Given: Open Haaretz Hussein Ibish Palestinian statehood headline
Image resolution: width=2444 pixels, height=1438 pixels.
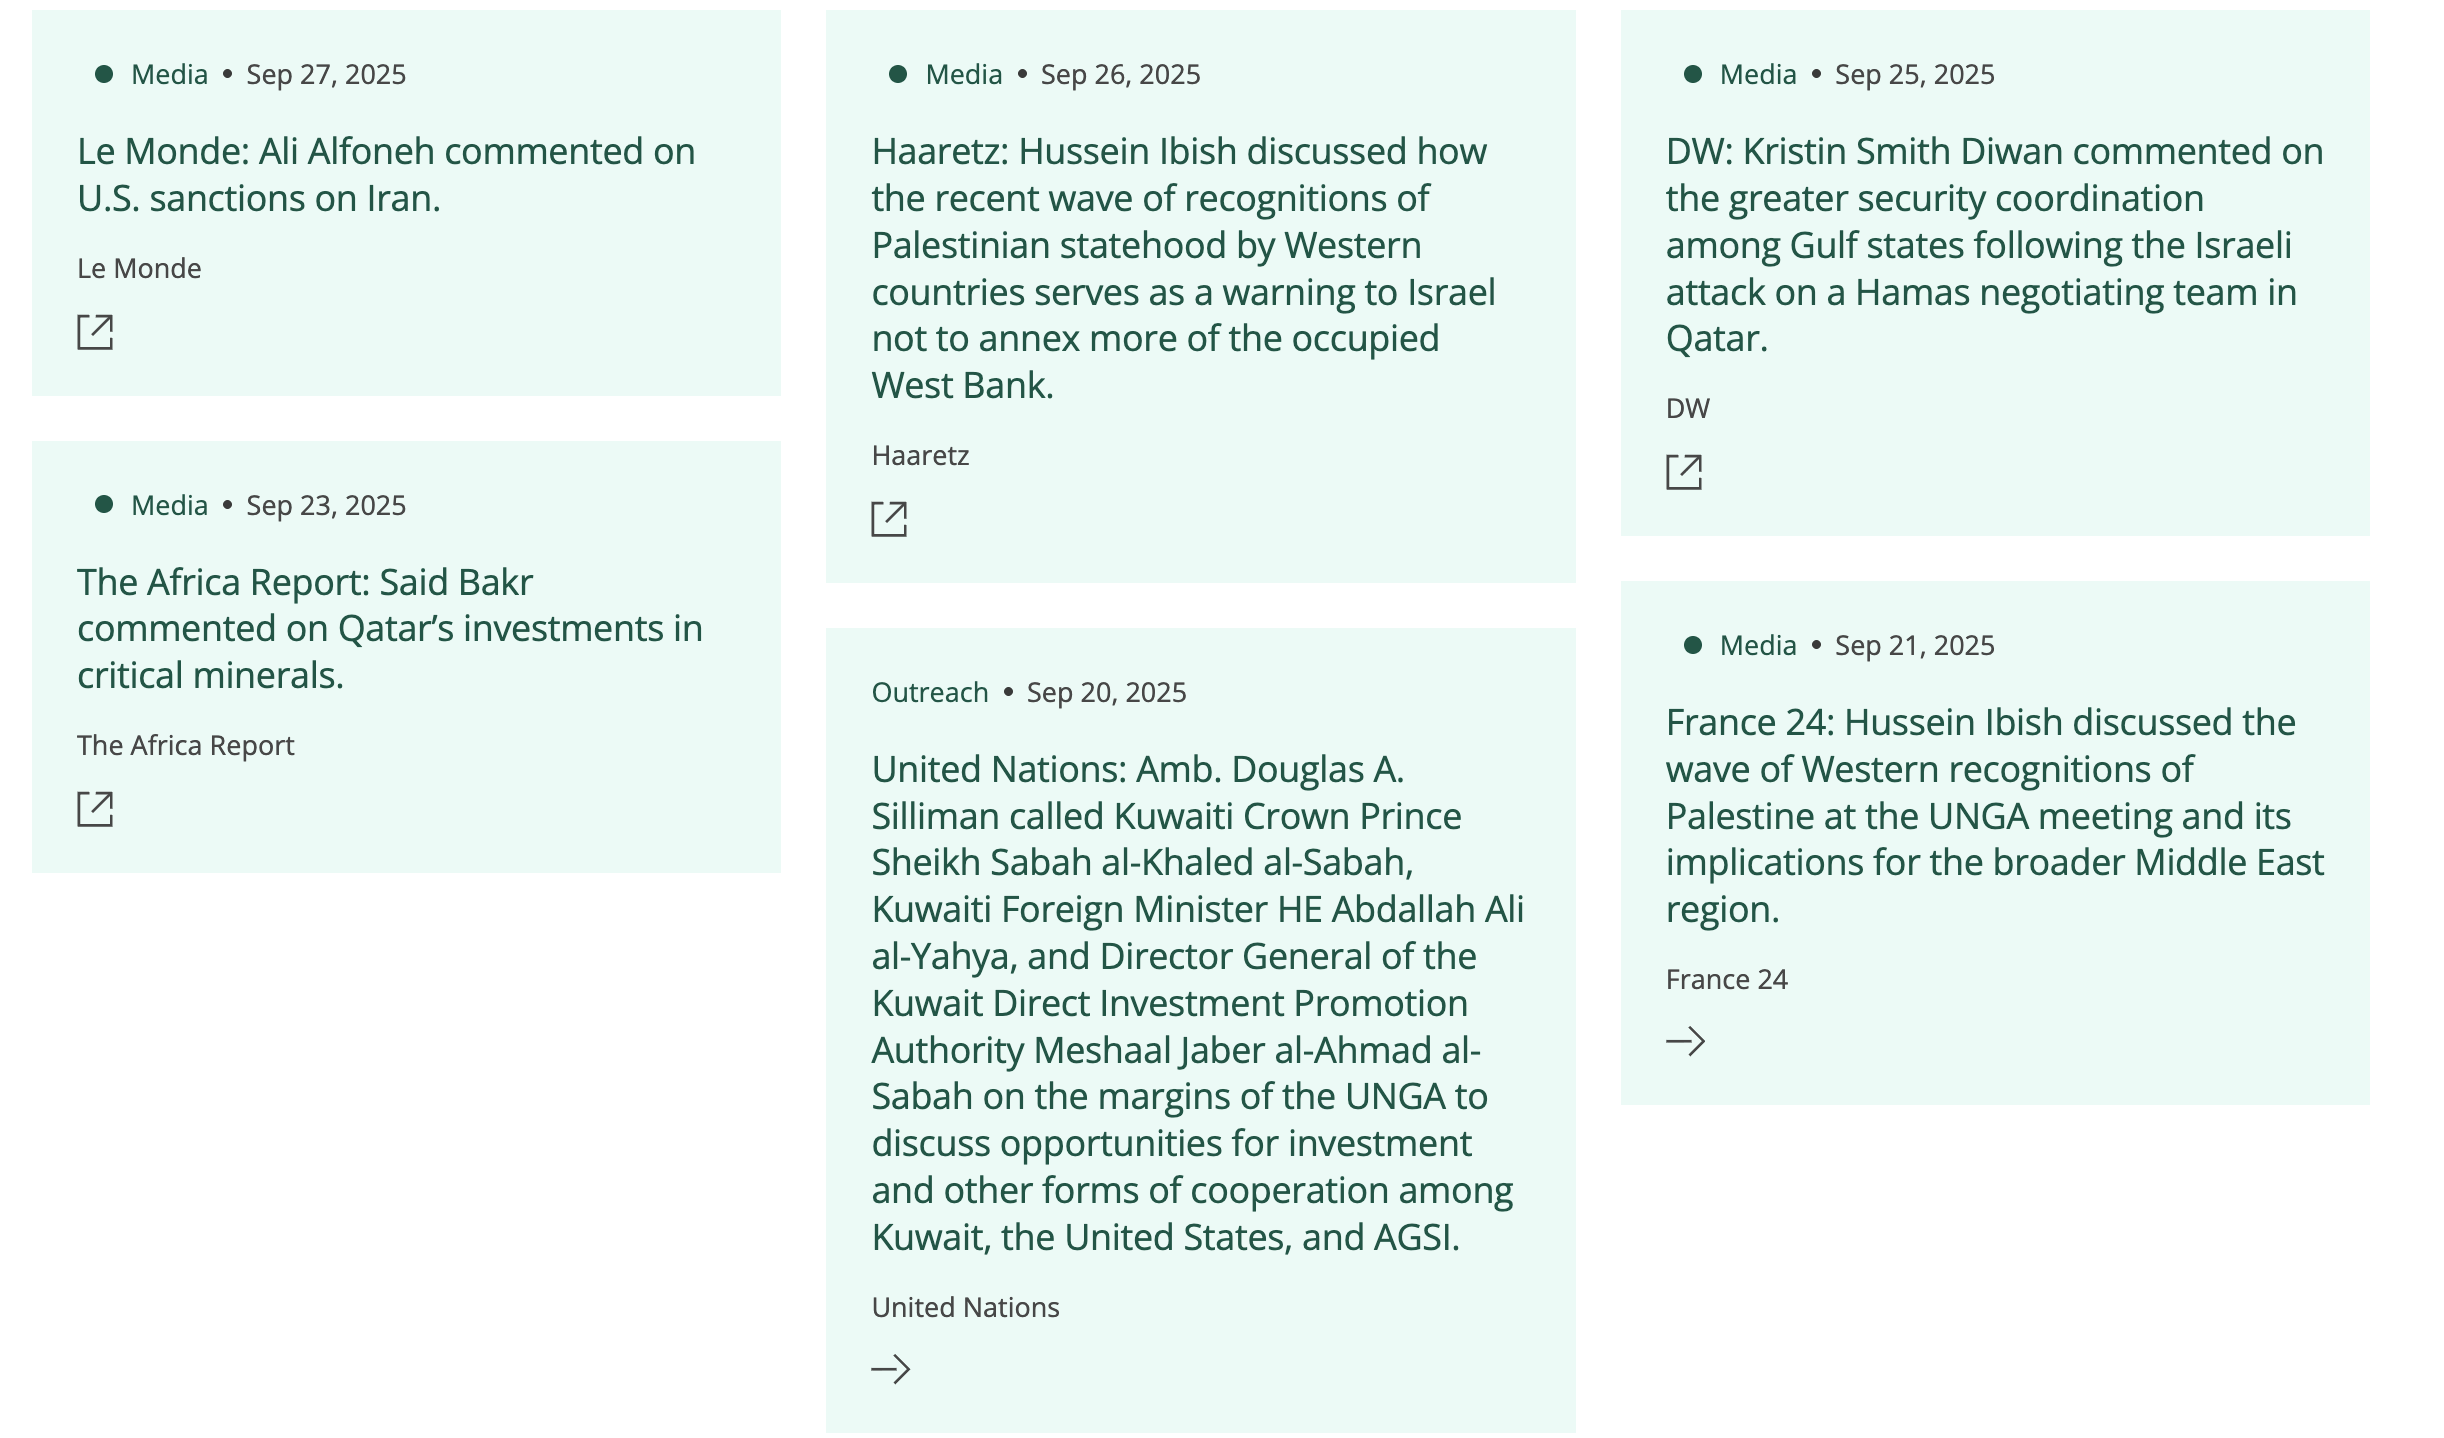Looking at the screenshot, I should click(1183, 268).
